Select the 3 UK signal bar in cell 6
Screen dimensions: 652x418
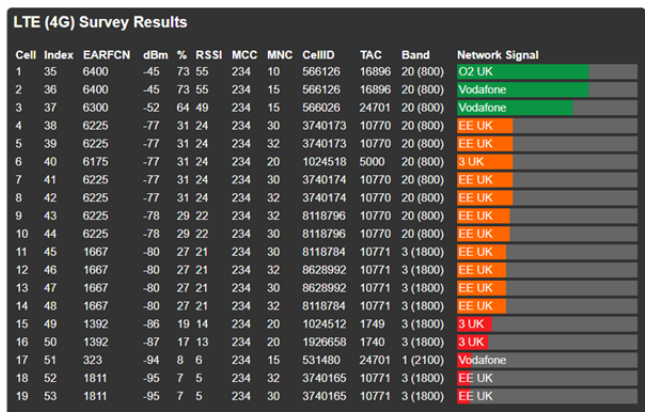pos(547,162)
